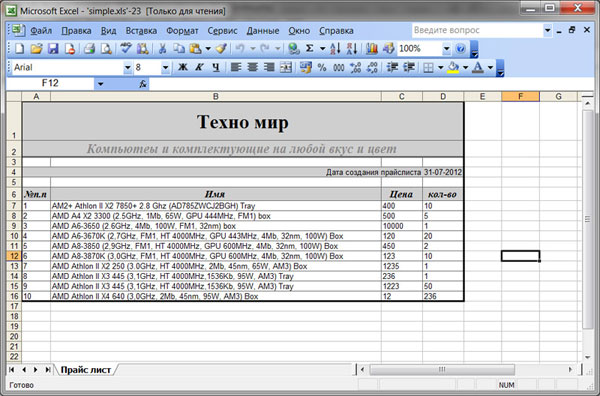Click the Open folder icon
Image resolution: width=600 pixels, height=396 pixels.
[x=36, y=49]
